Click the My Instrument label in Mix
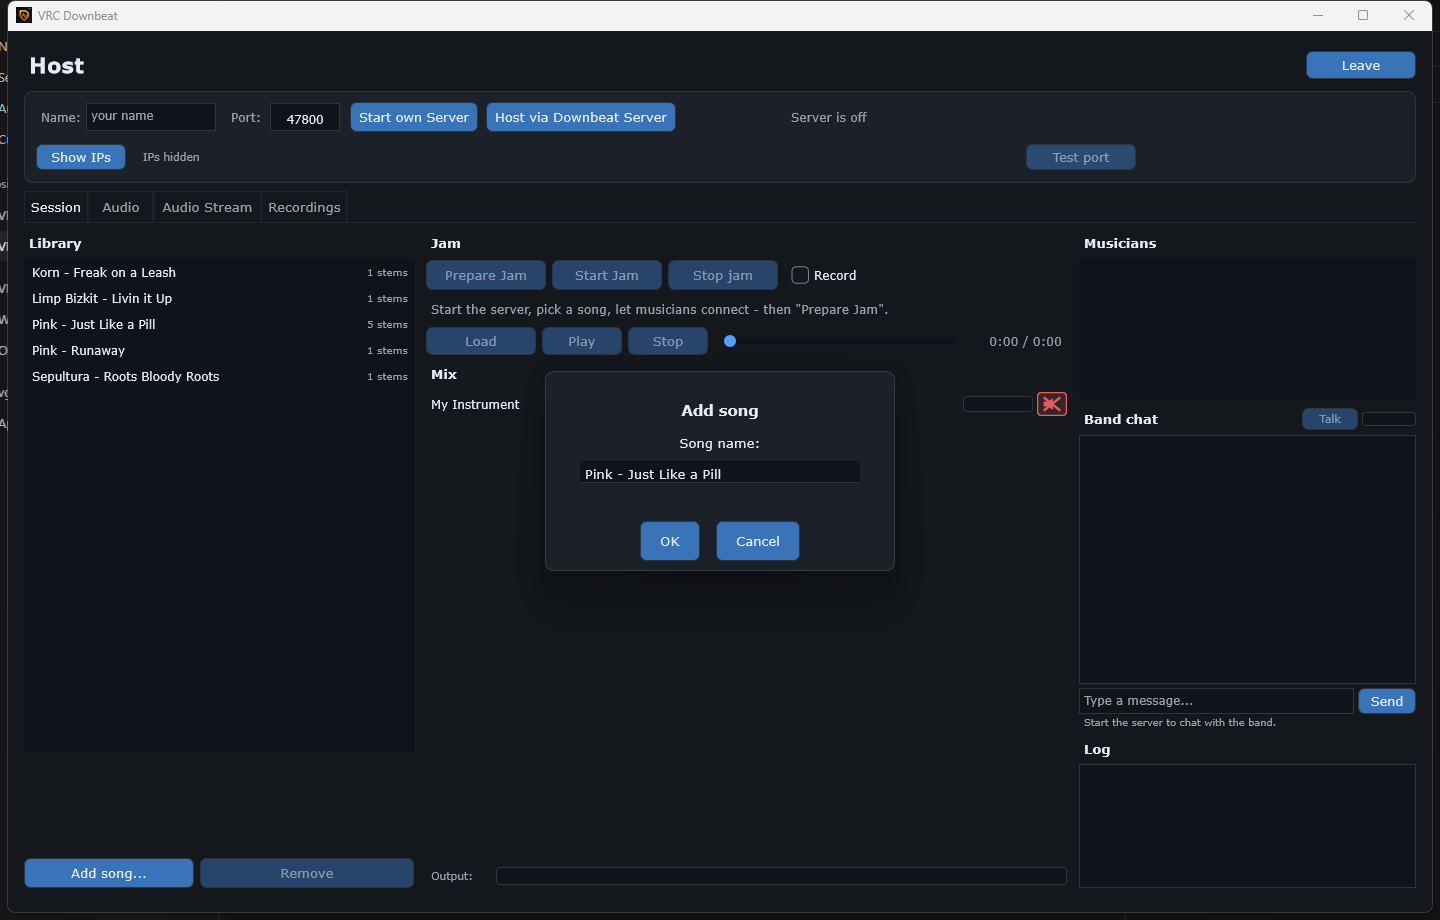This screenshot has width=1440, height=920. click(475, 404)
